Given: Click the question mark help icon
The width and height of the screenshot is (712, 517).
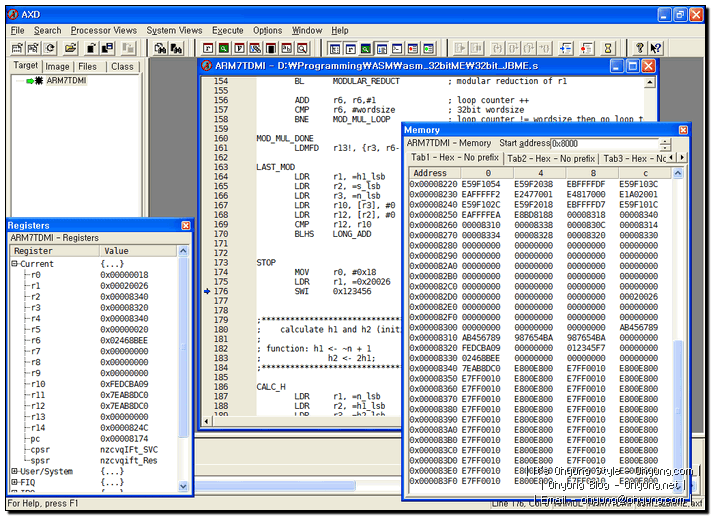Looking at the screenshot, I should point(640,48).
